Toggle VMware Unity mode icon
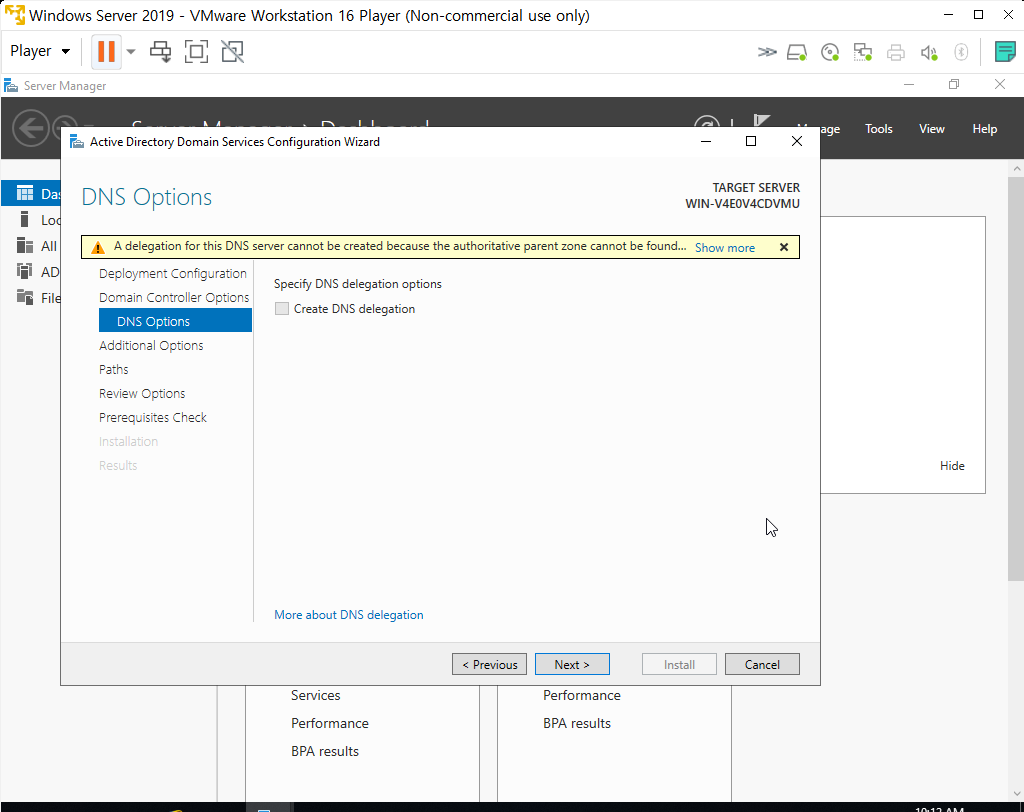This screenshot has width=1024, height=812. [x=232, y=52]
